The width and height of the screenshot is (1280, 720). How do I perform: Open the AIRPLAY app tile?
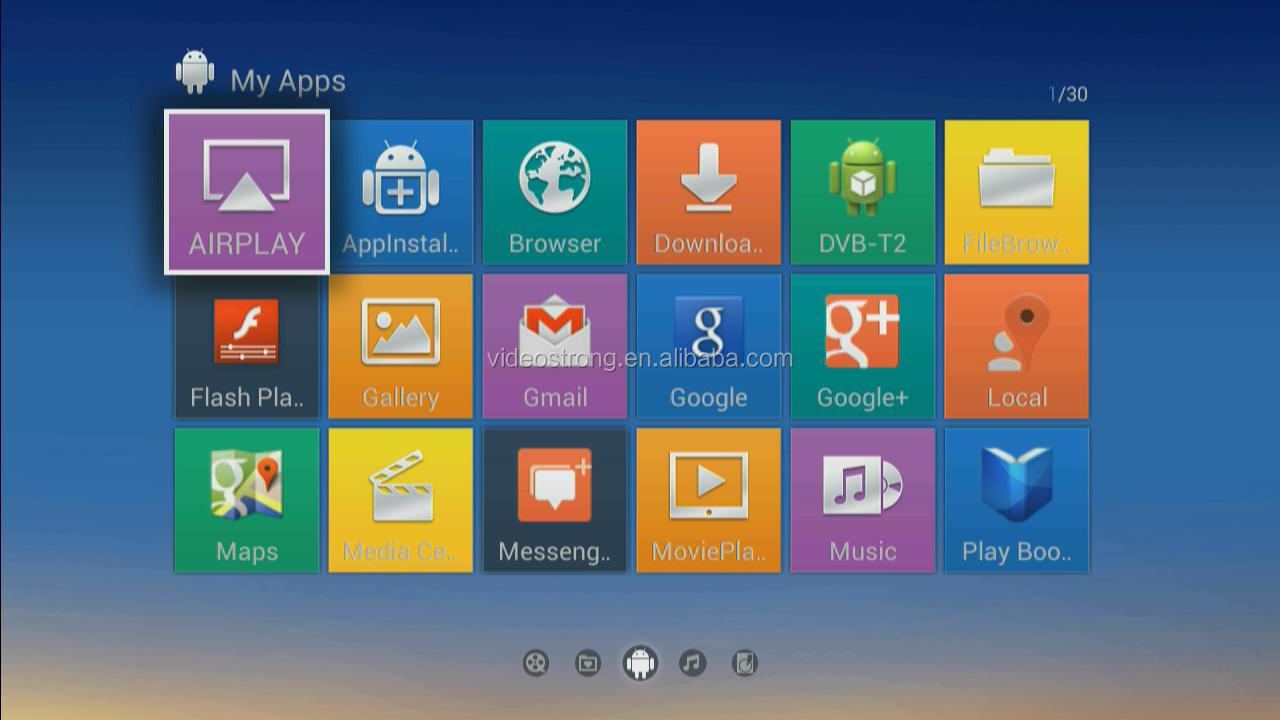pyautogui.click(x=246, y=192)
